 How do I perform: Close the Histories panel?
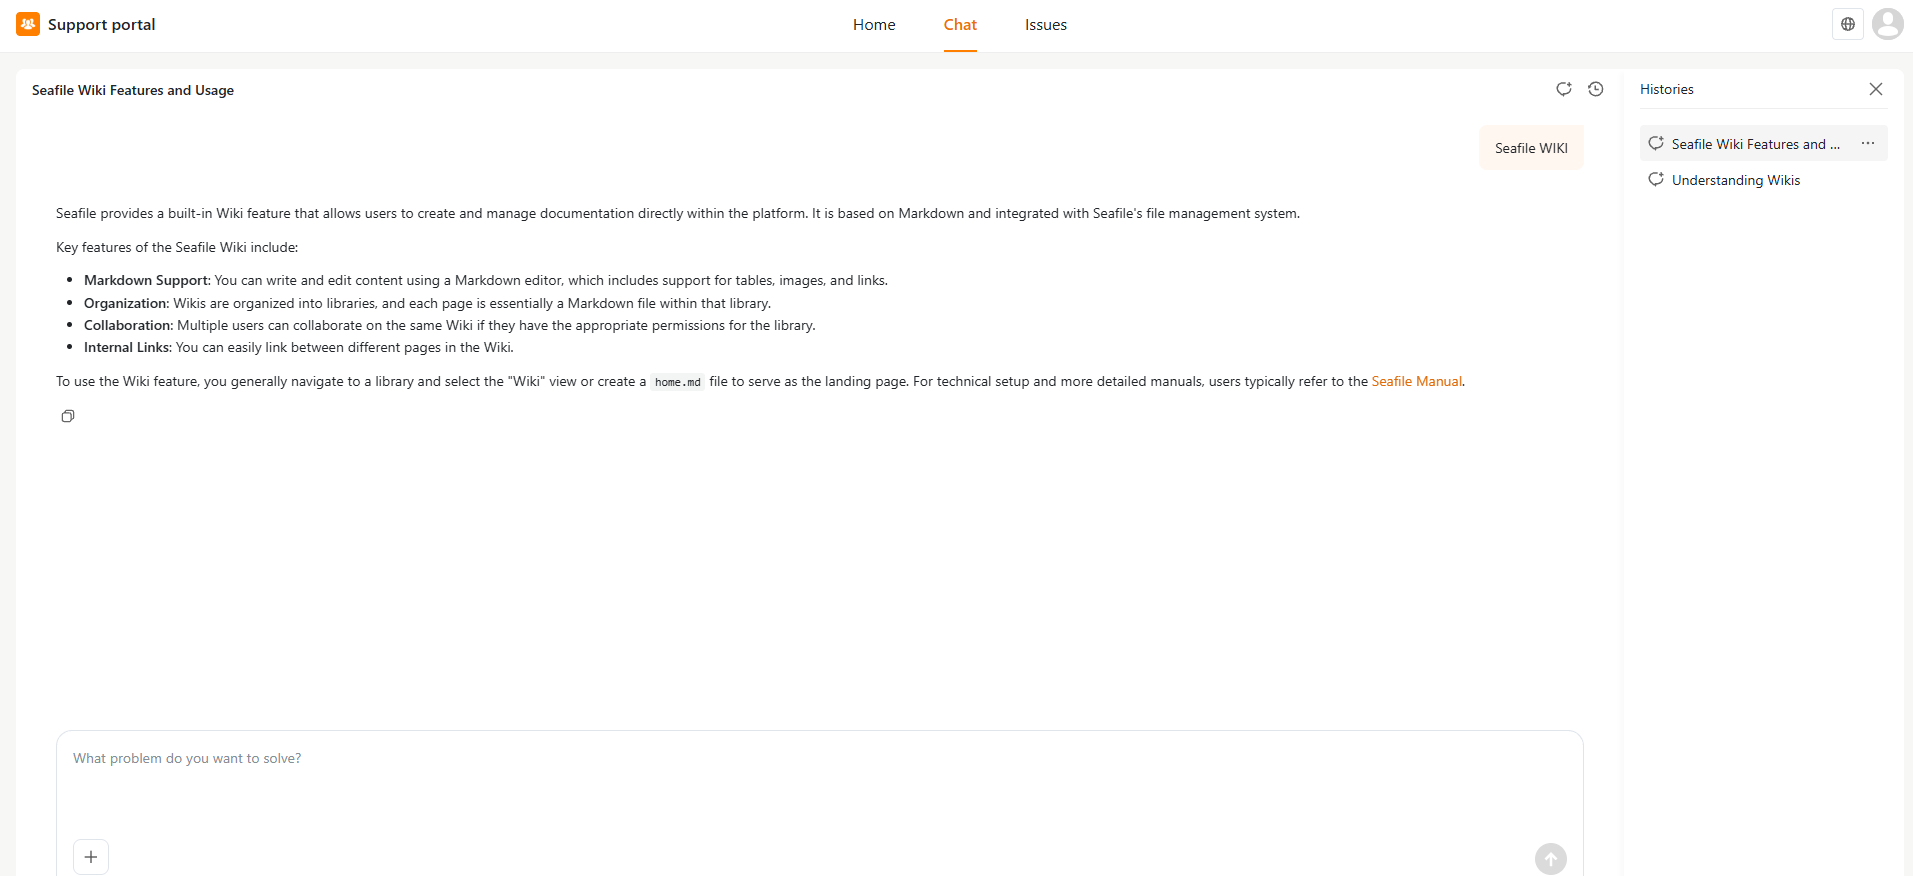(1876, 89)
